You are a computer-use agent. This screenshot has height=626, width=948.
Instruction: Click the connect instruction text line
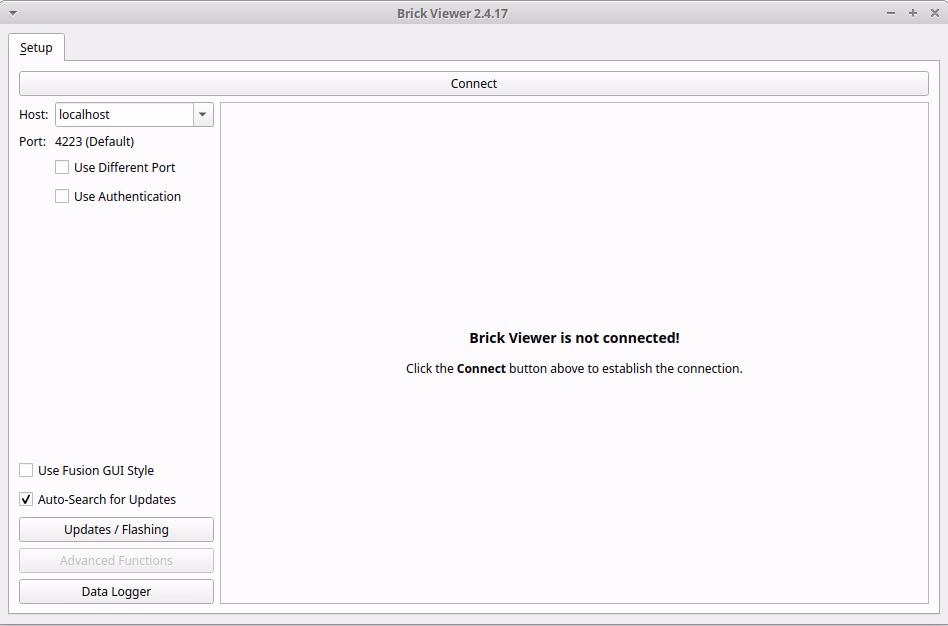(x=574, y=368)
